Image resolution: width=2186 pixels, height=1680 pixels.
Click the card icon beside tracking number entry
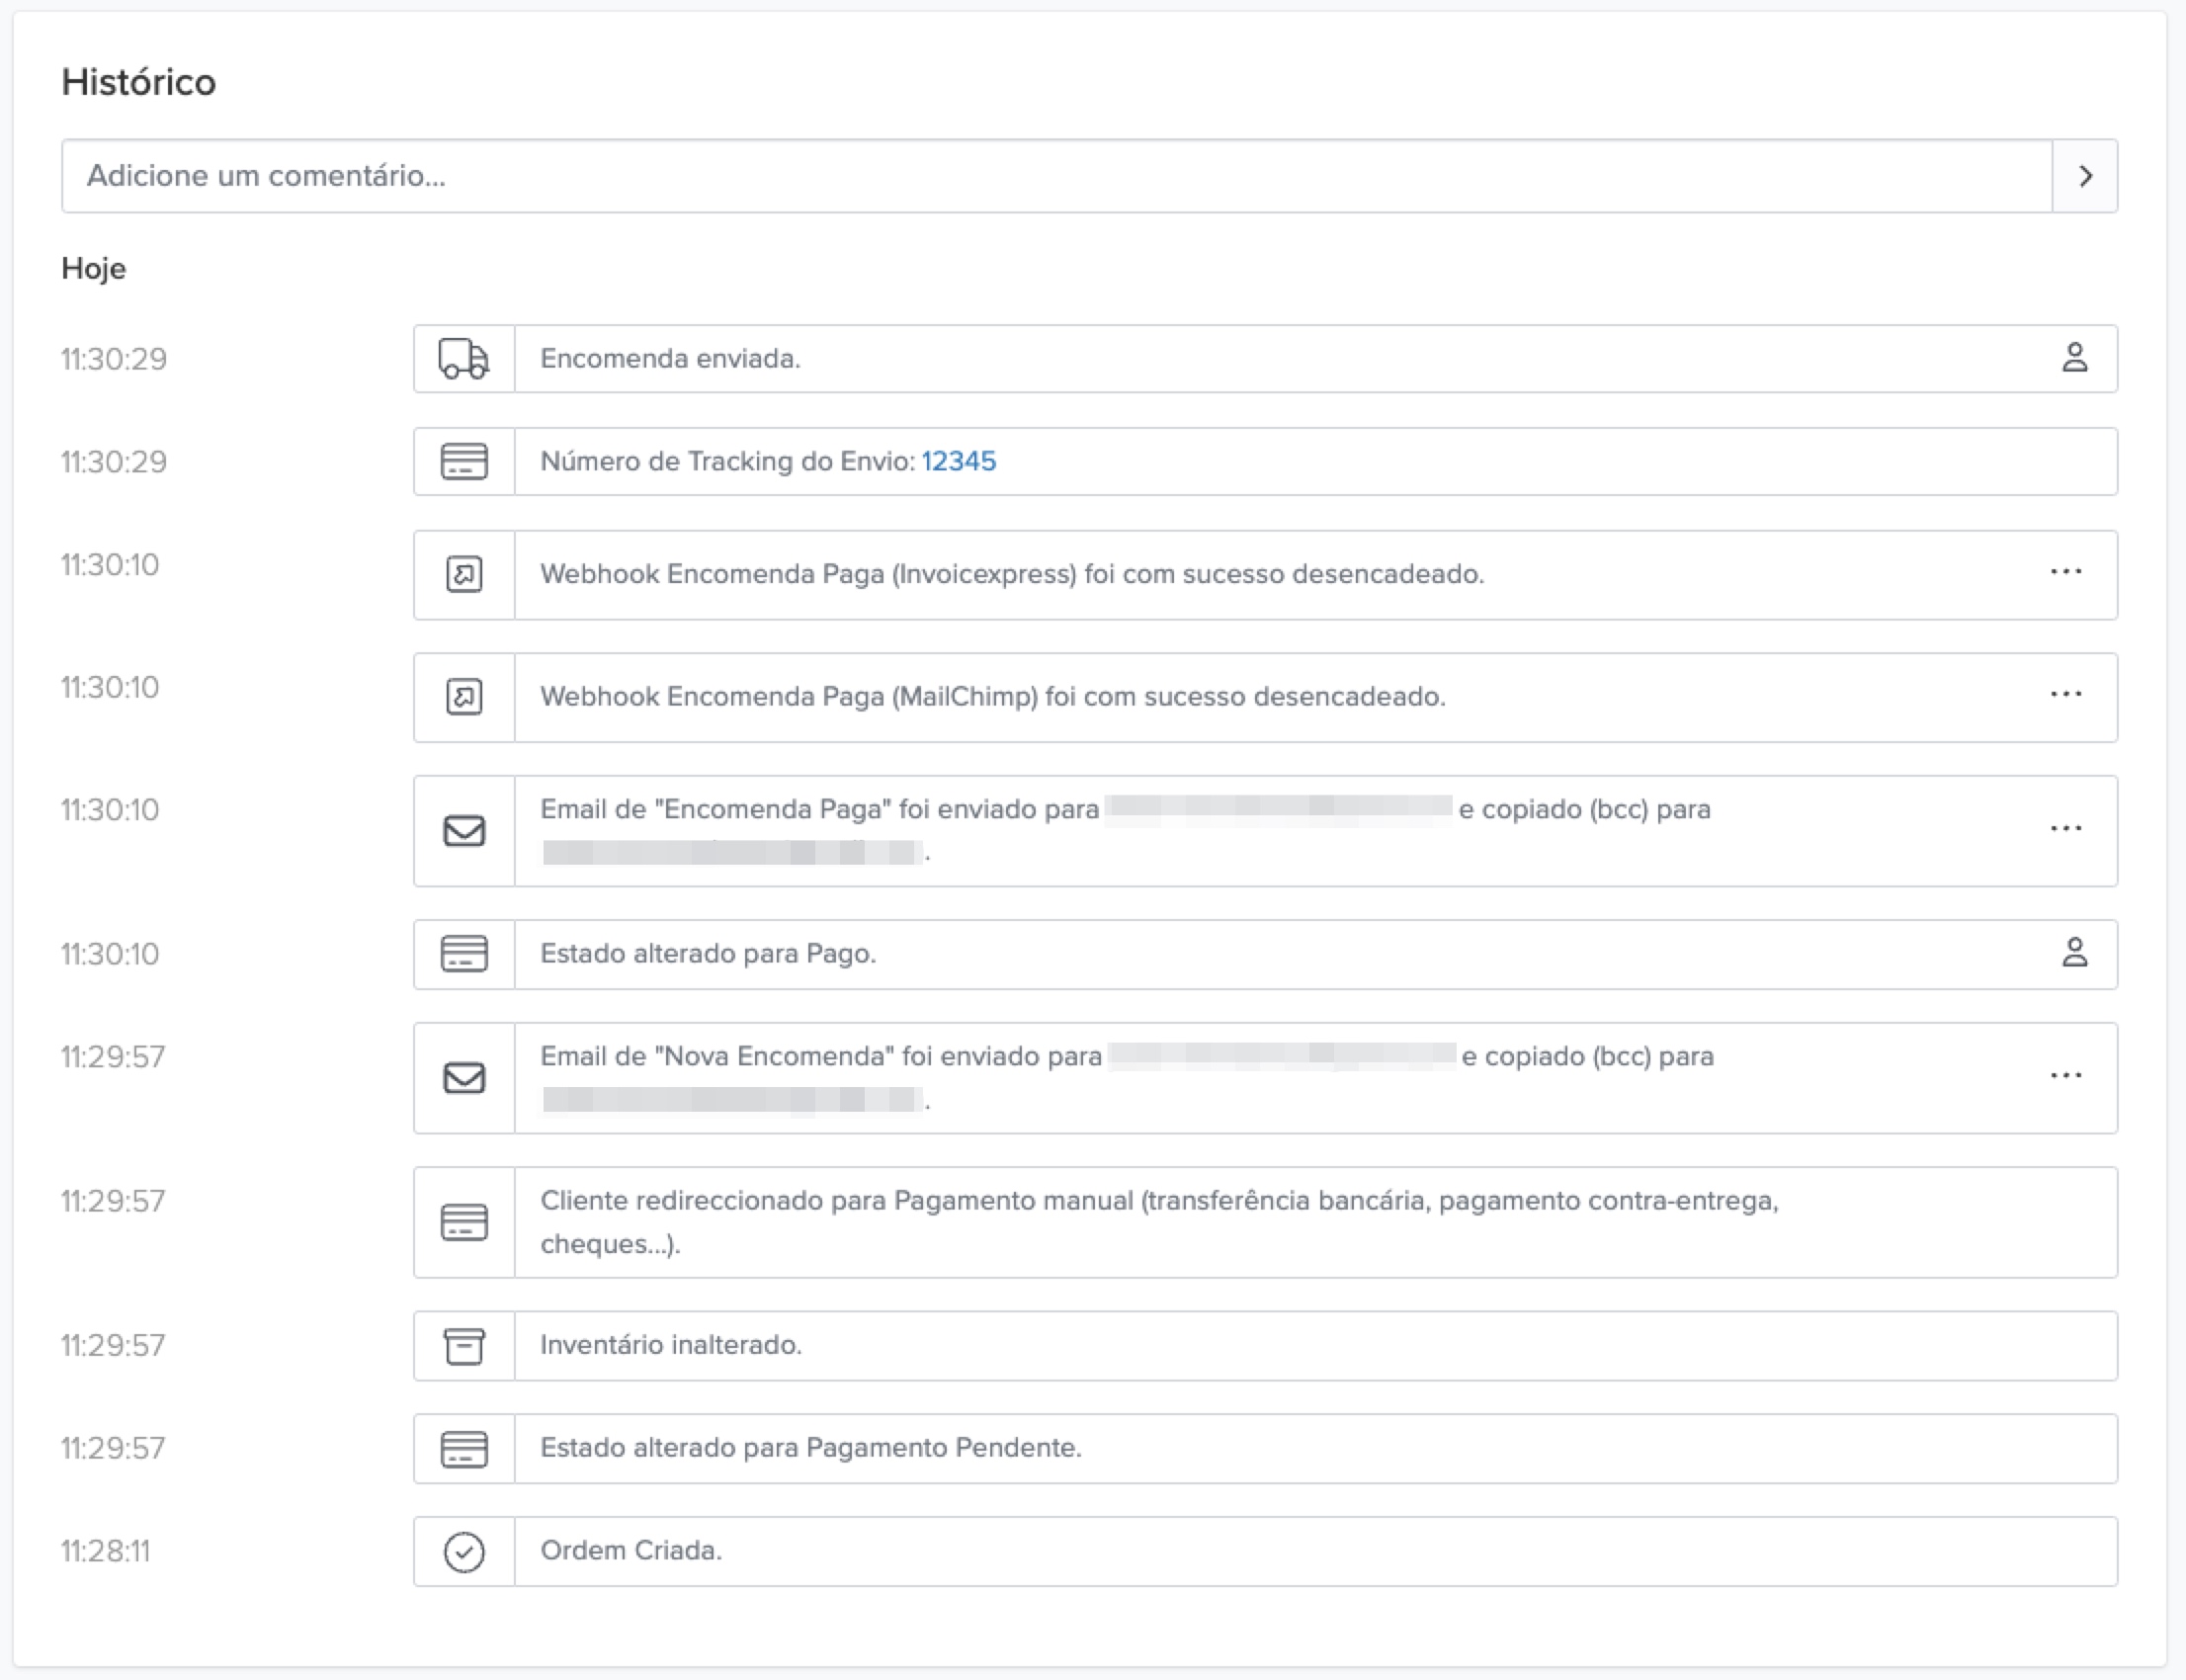pos(464,461)
